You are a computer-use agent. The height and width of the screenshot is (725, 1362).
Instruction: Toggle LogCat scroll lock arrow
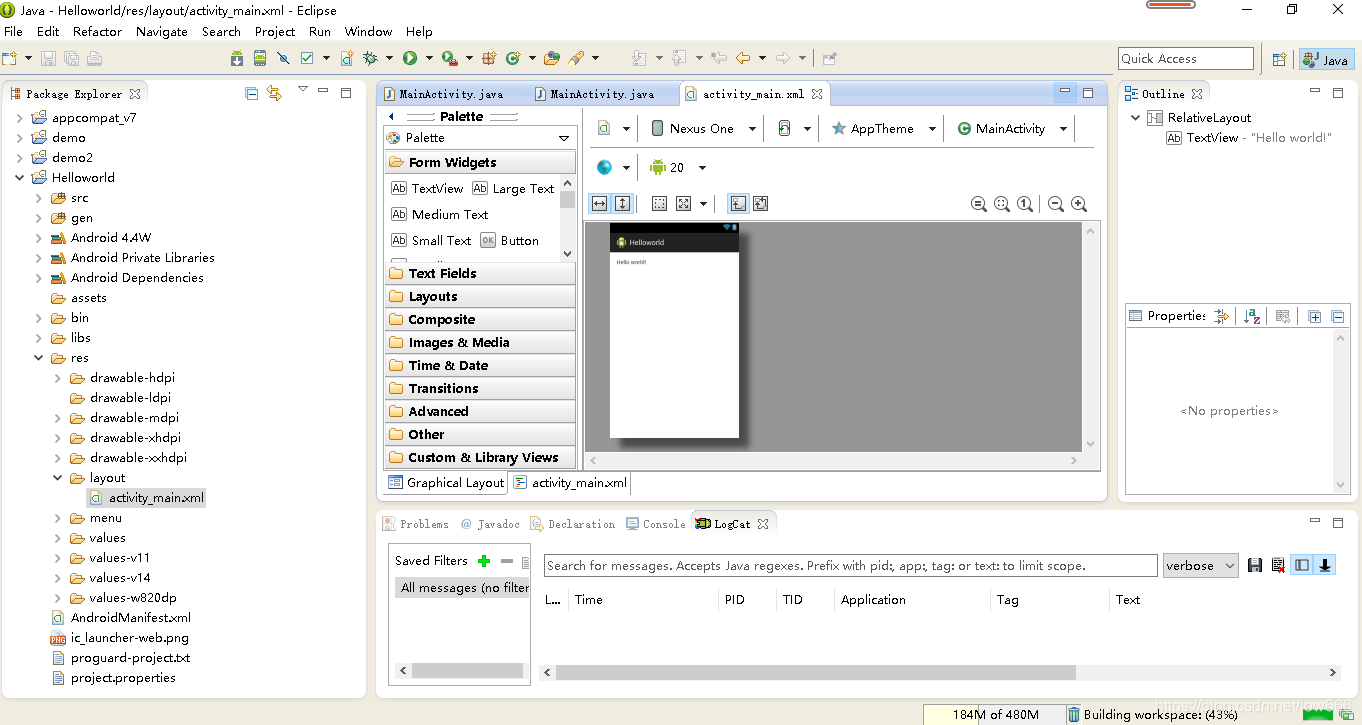coord(1325,565)
